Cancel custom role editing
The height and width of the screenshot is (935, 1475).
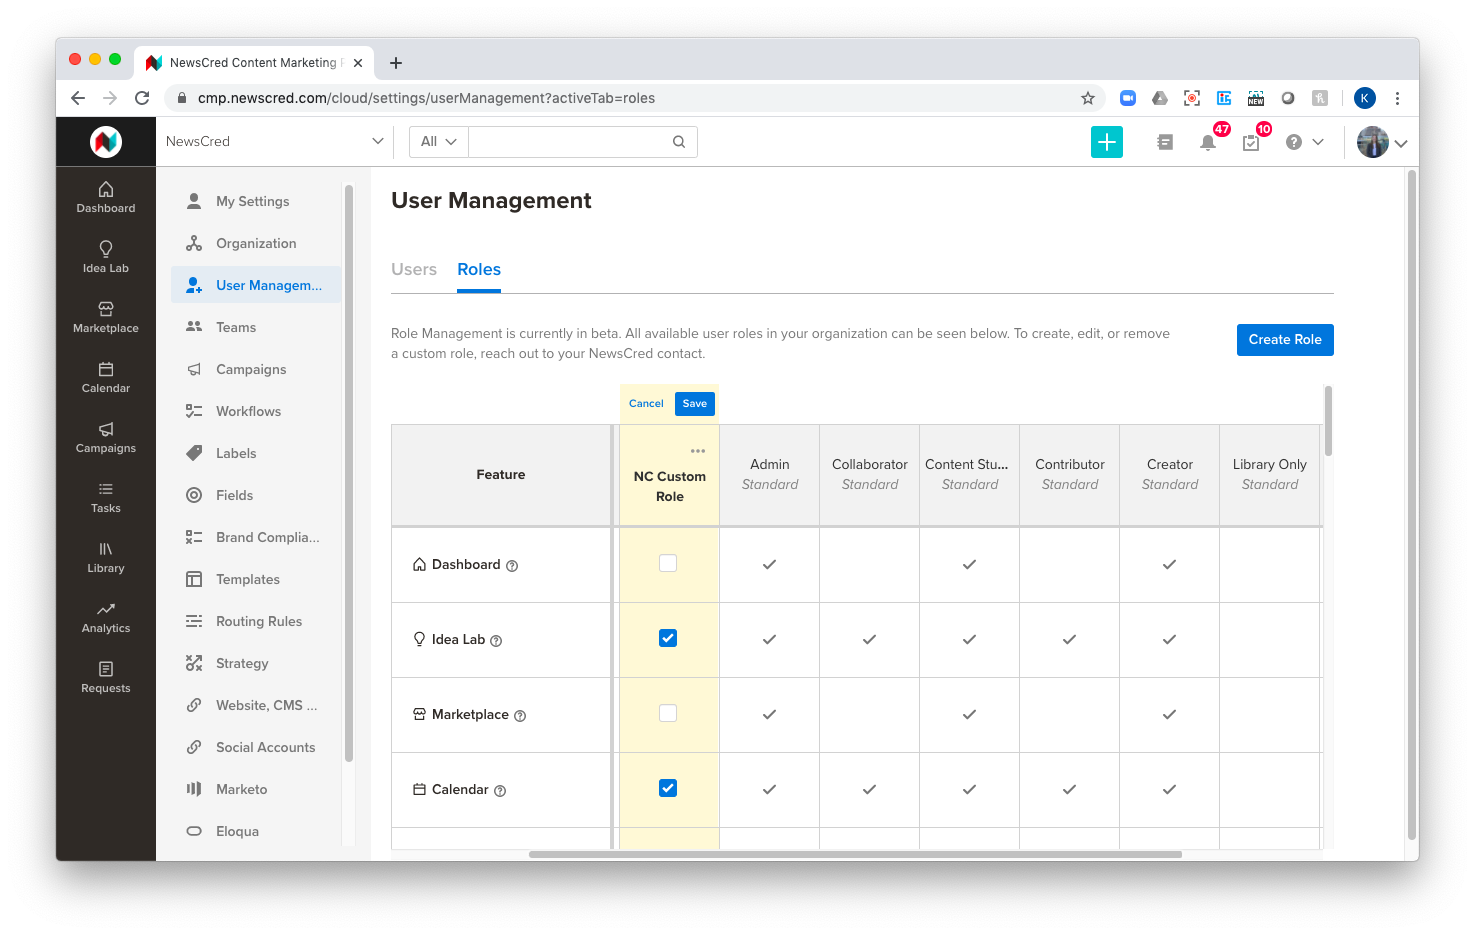click(x=646, y=404)
